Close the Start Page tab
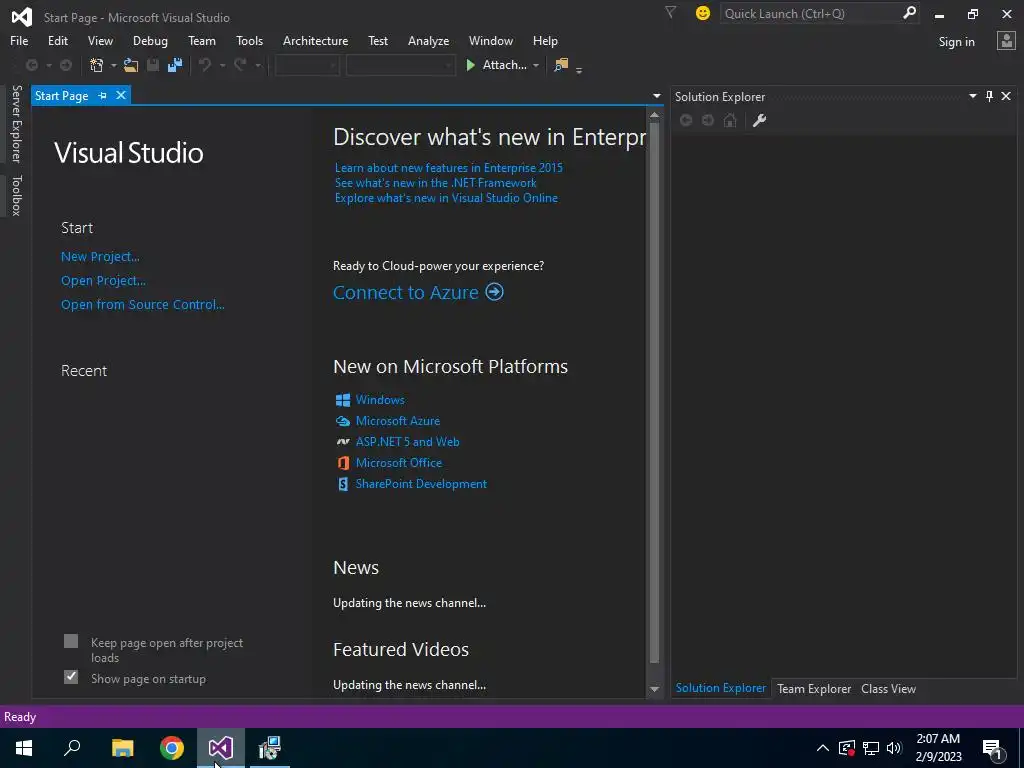Image resolution: width=1024 pixels, height=768 pixels. (x=121, y=95)
